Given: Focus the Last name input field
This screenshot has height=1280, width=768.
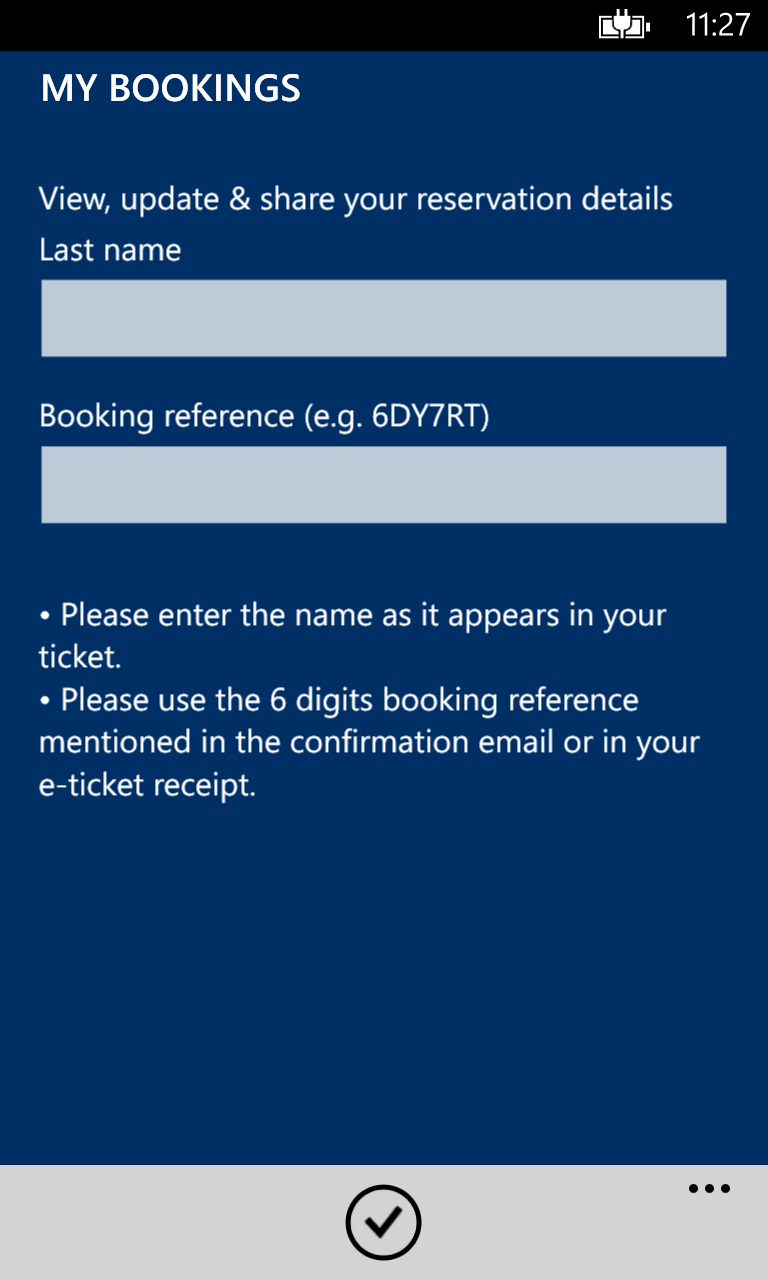Looking at the screenshot, I should 383,318.
